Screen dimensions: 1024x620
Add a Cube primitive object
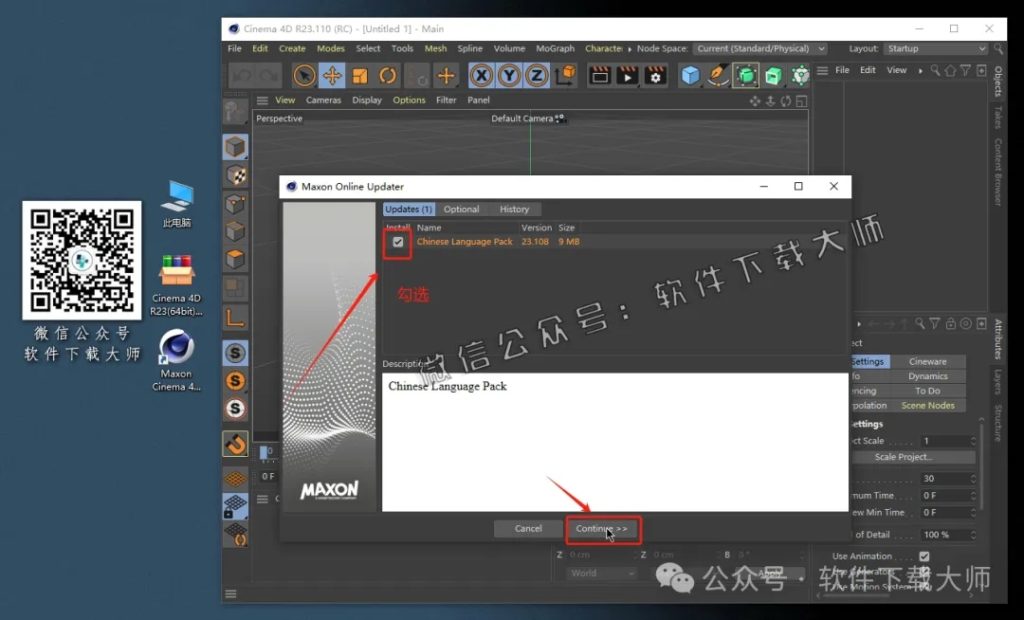tap(690, 75)
